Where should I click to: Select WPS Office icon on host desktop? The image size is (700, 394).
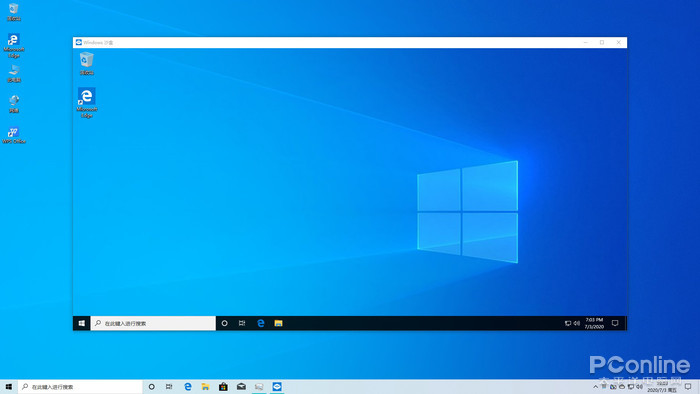(14, 135)
